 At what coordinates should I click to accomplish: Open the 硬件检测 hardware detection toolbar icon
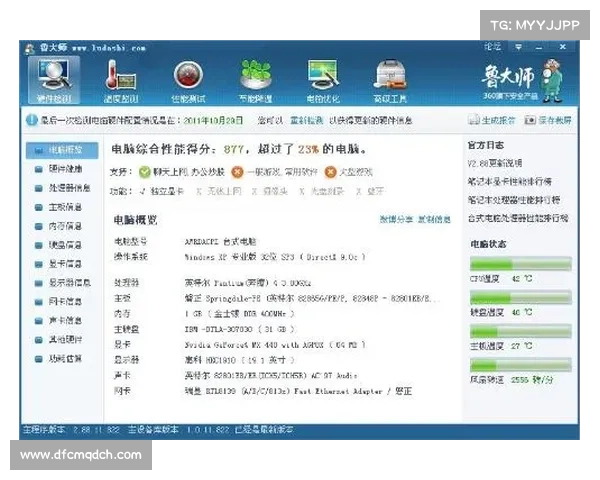pyautogui.click(x=53, y=82)
